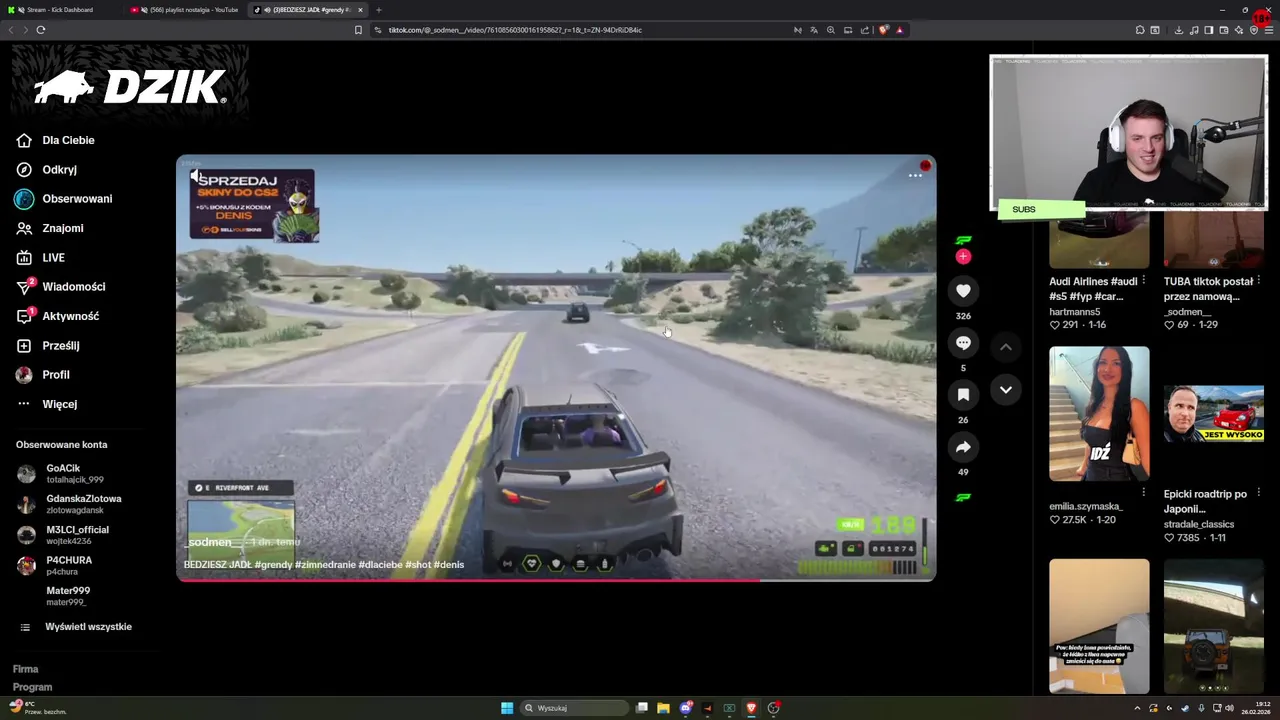
Task: Follow the creator with the red plus button
Action: pyautogui.click(x=963, y=257)
